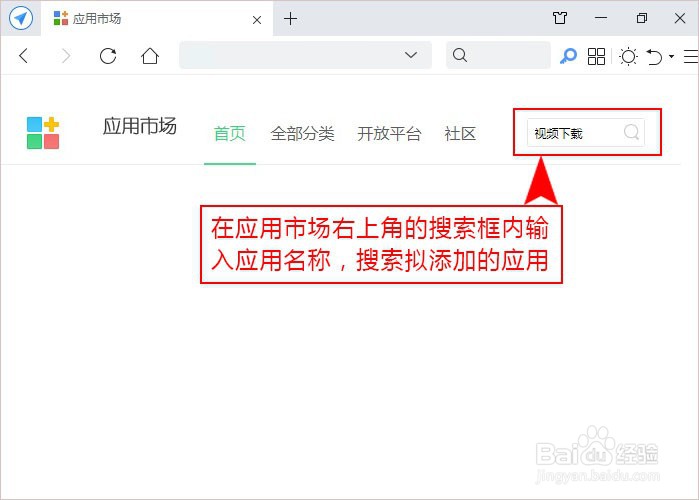
Task: Minimize the browser window
Action: (600, 18)
